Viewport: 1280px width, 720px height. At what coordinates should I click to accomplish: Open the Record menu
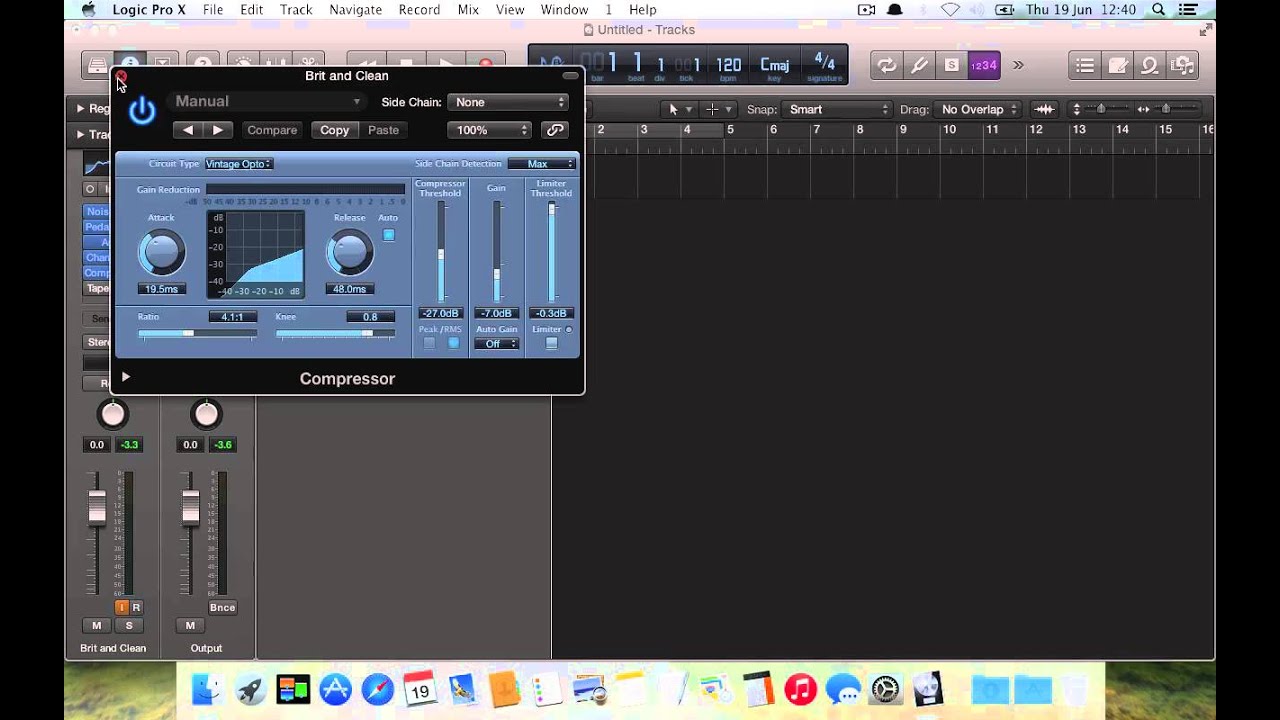click(419, 10)
